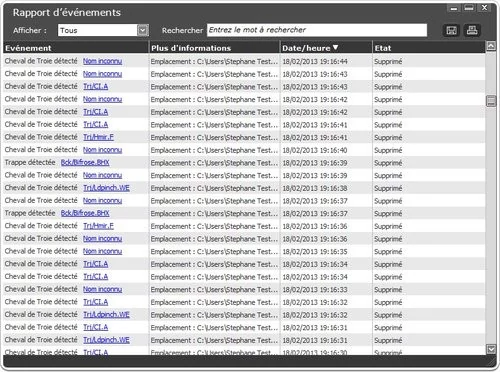Open Bck/Bifrose.BHX link in 19:16:39 row
The height and width of the screenshot is (372, 500).
[x=85, y=162]
